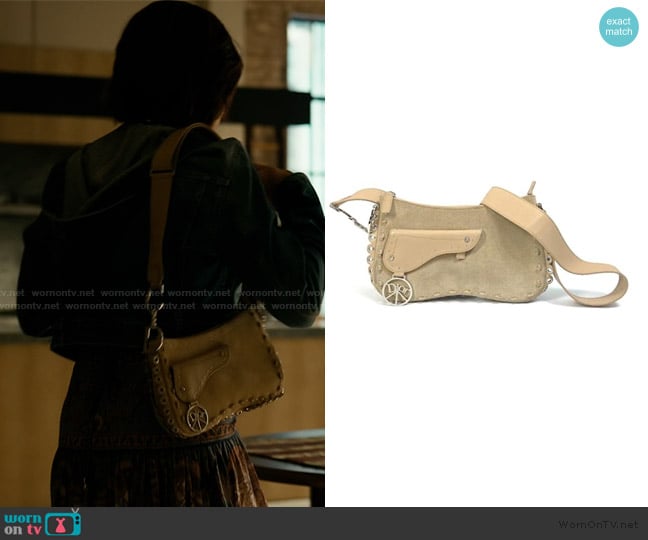The width and height of the screenshot is (648, 540).
Task: Open the WornOnTV.net footer text
Action: point(599,524)
